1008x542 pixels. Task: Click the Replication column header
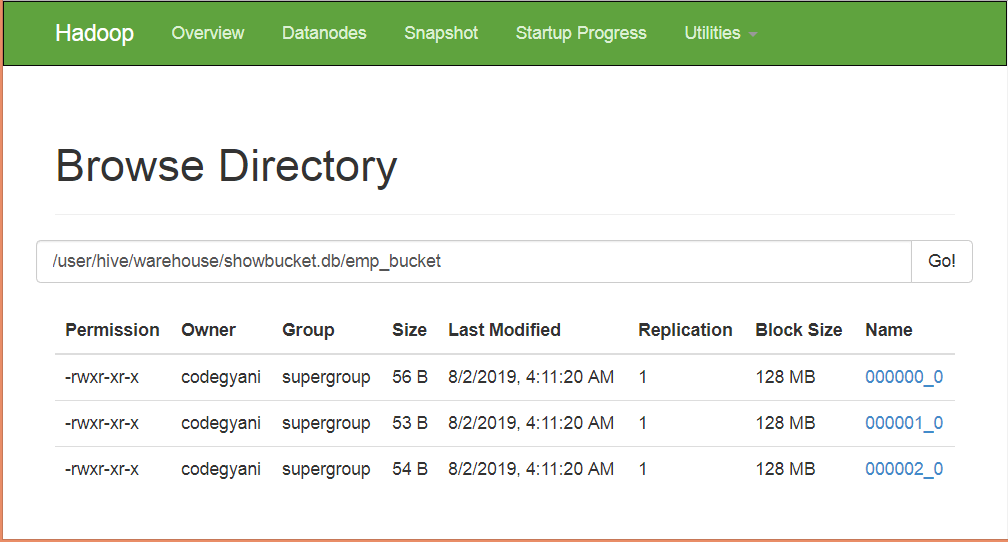685,330
